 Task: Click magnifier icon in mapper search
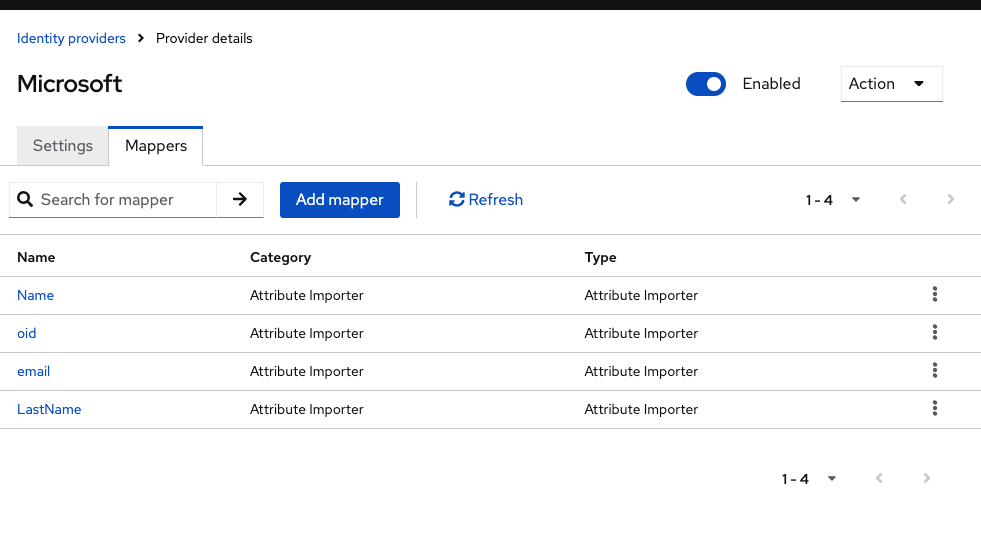[x=25, y=200]
